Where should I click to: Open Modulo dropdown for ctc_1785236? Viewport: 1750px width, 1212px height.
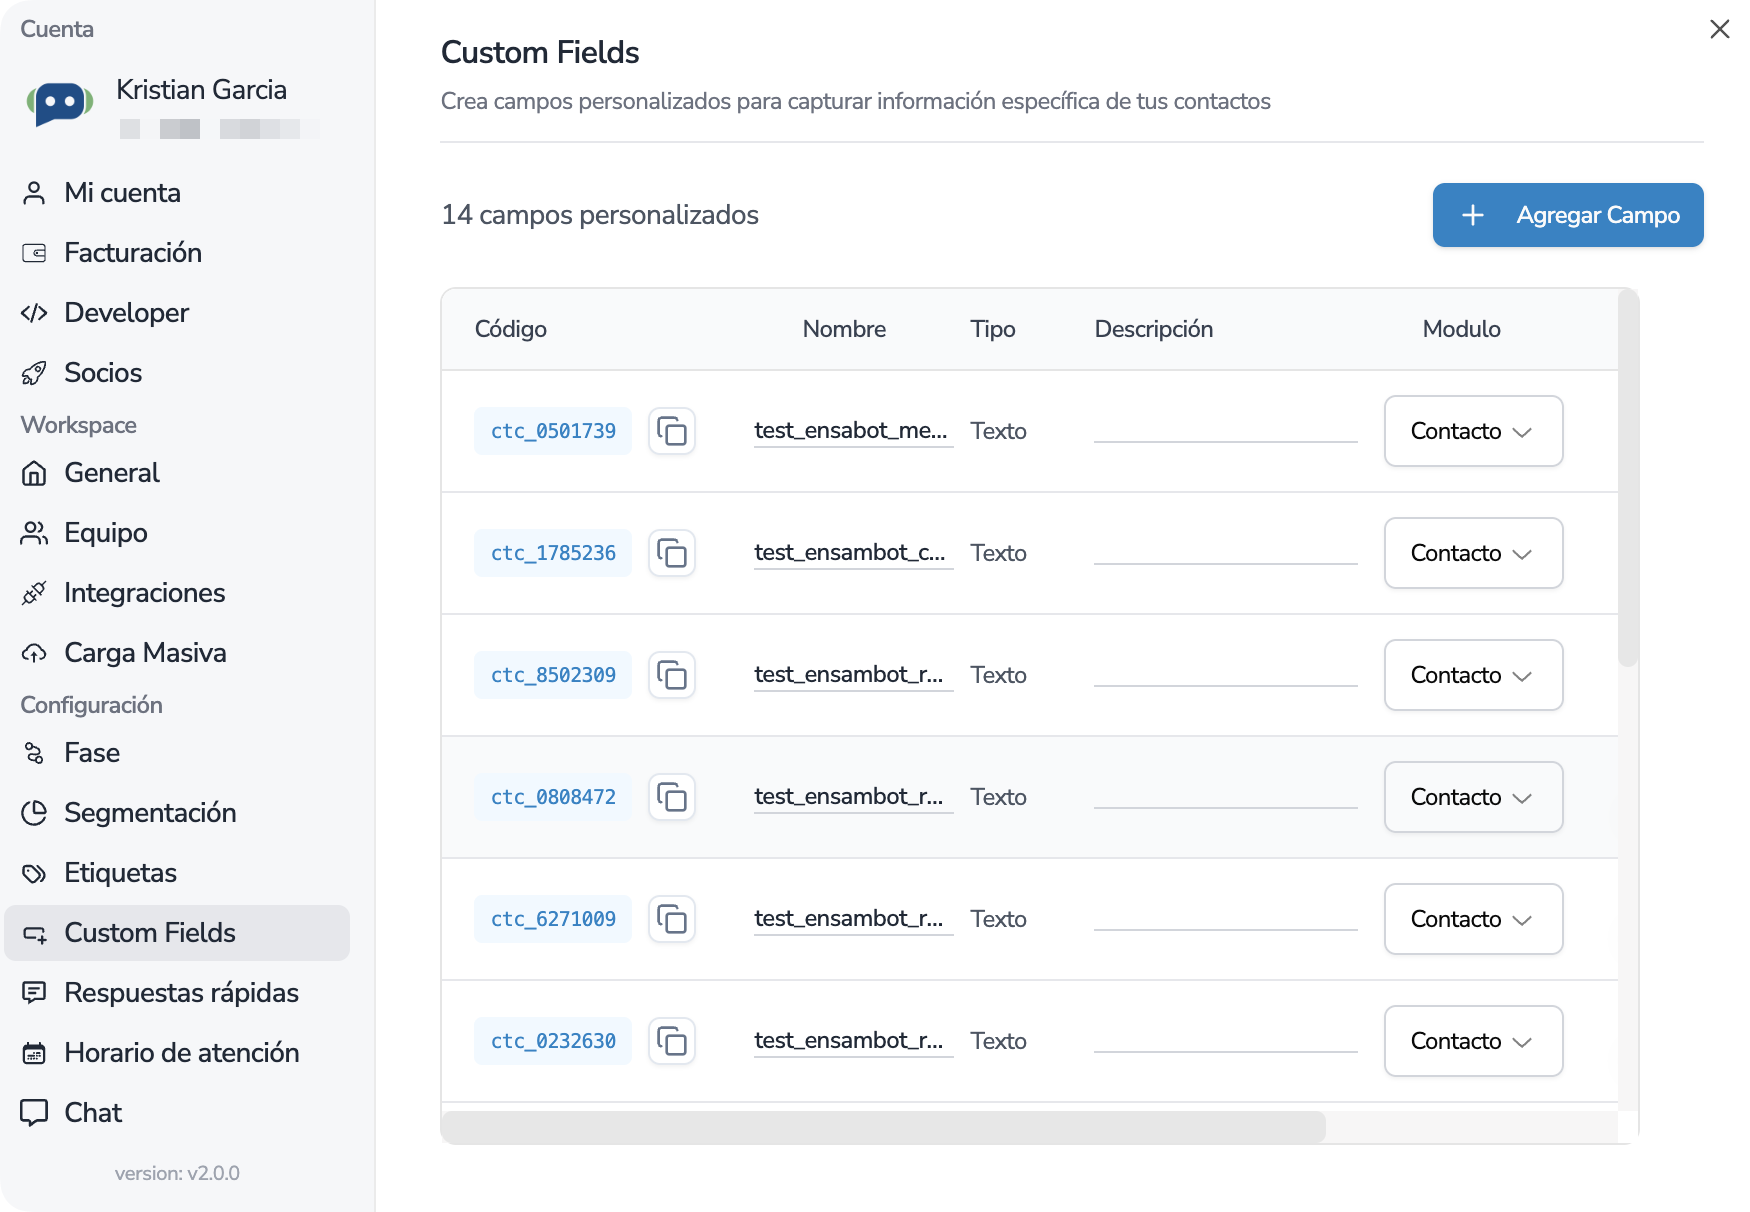(1474, 553)
